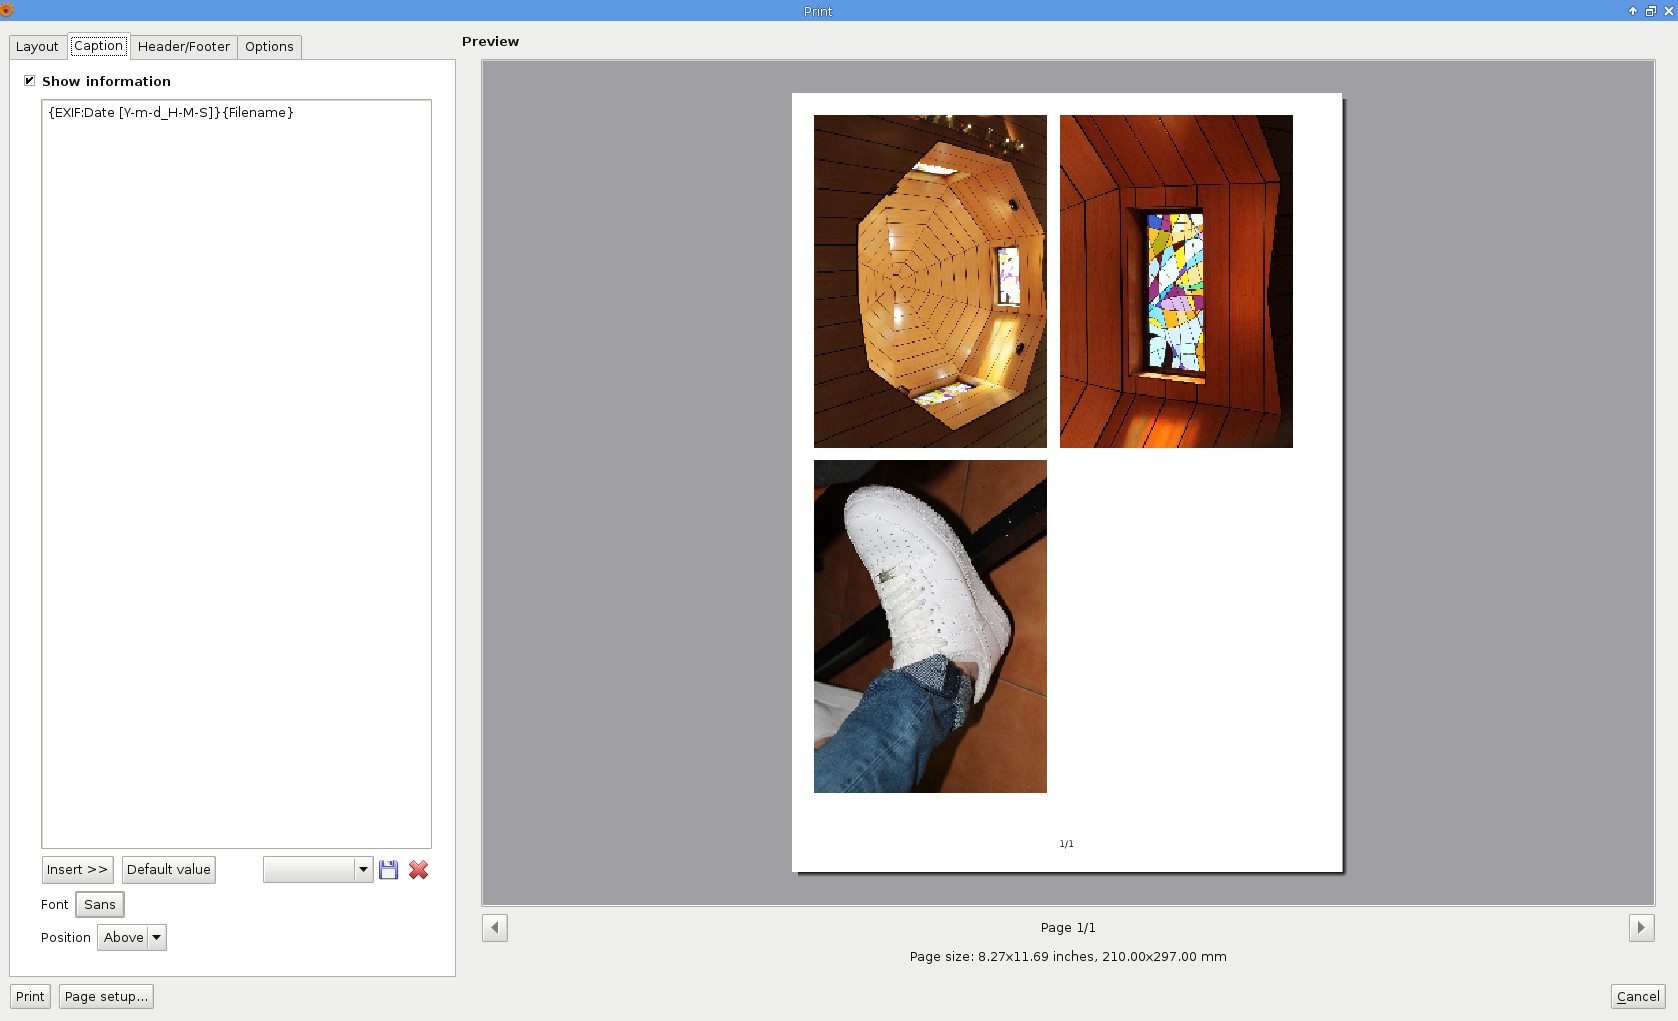Open the Position dropdown set to Above
1678x1021 pixels.
[132, 938]
